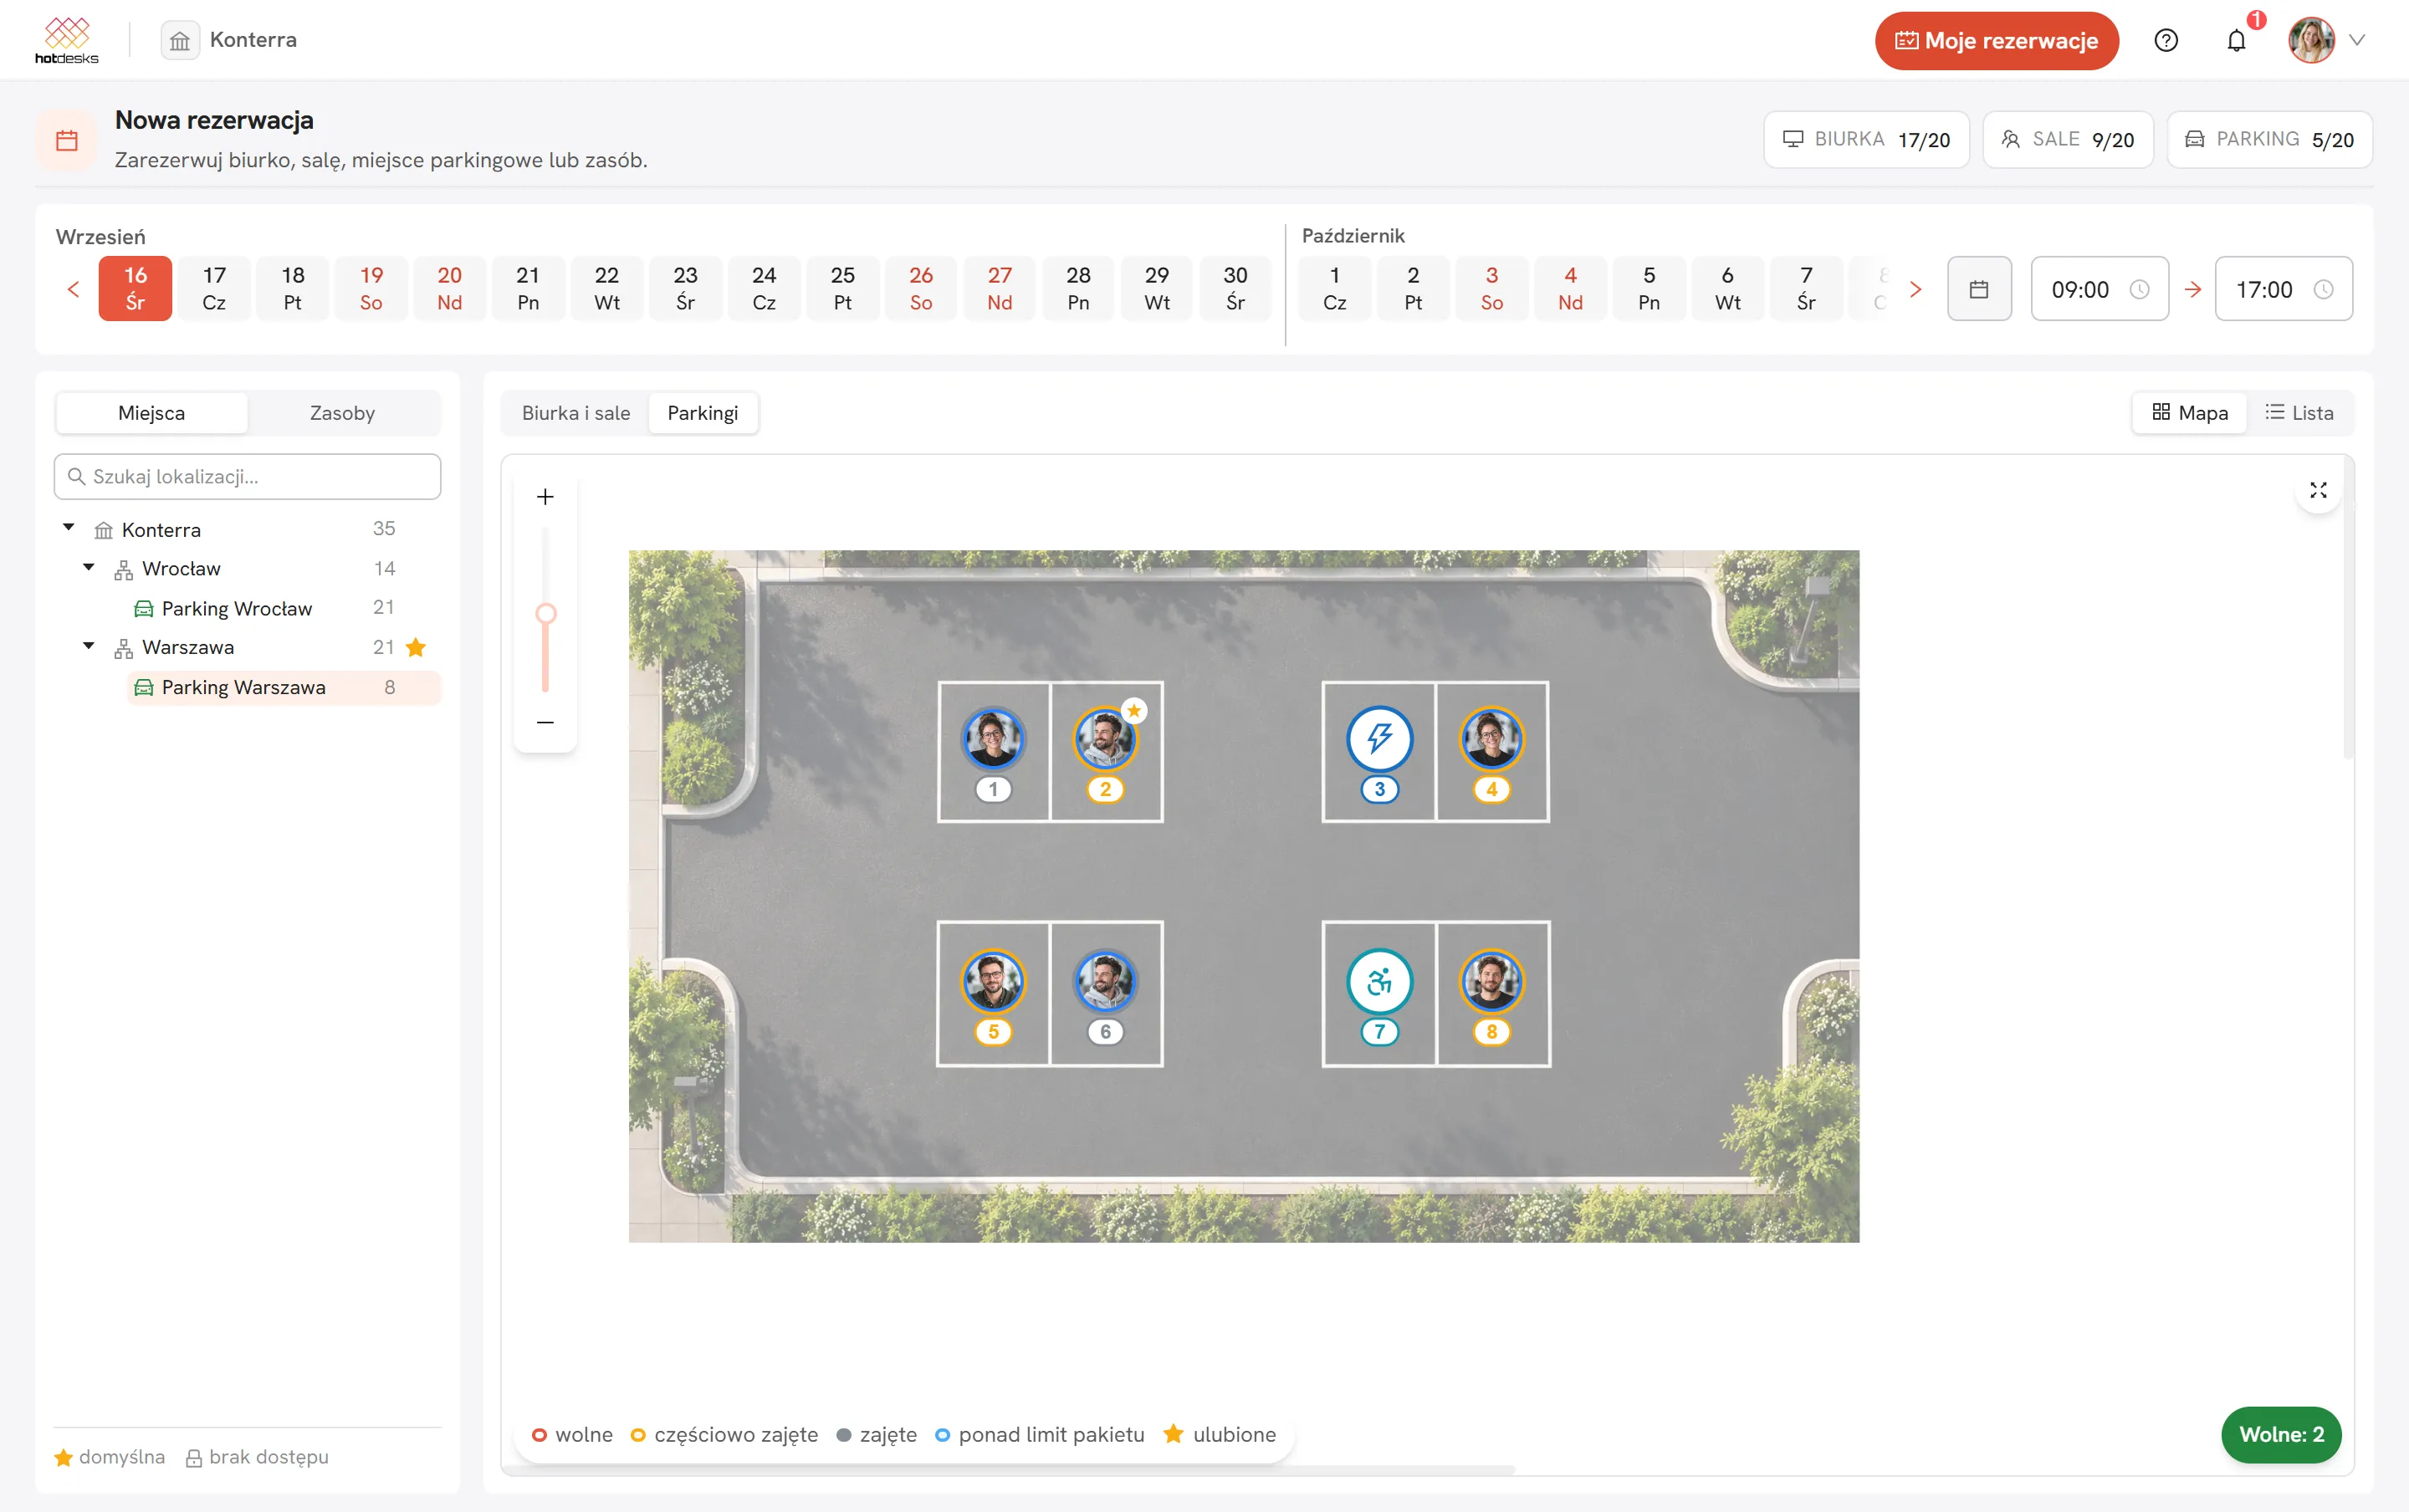The width and height of the screenshot is (2409, 1512).
Task: Open end time 17:00 picker
Action: pyautogui.click(x=2283, y=289)
